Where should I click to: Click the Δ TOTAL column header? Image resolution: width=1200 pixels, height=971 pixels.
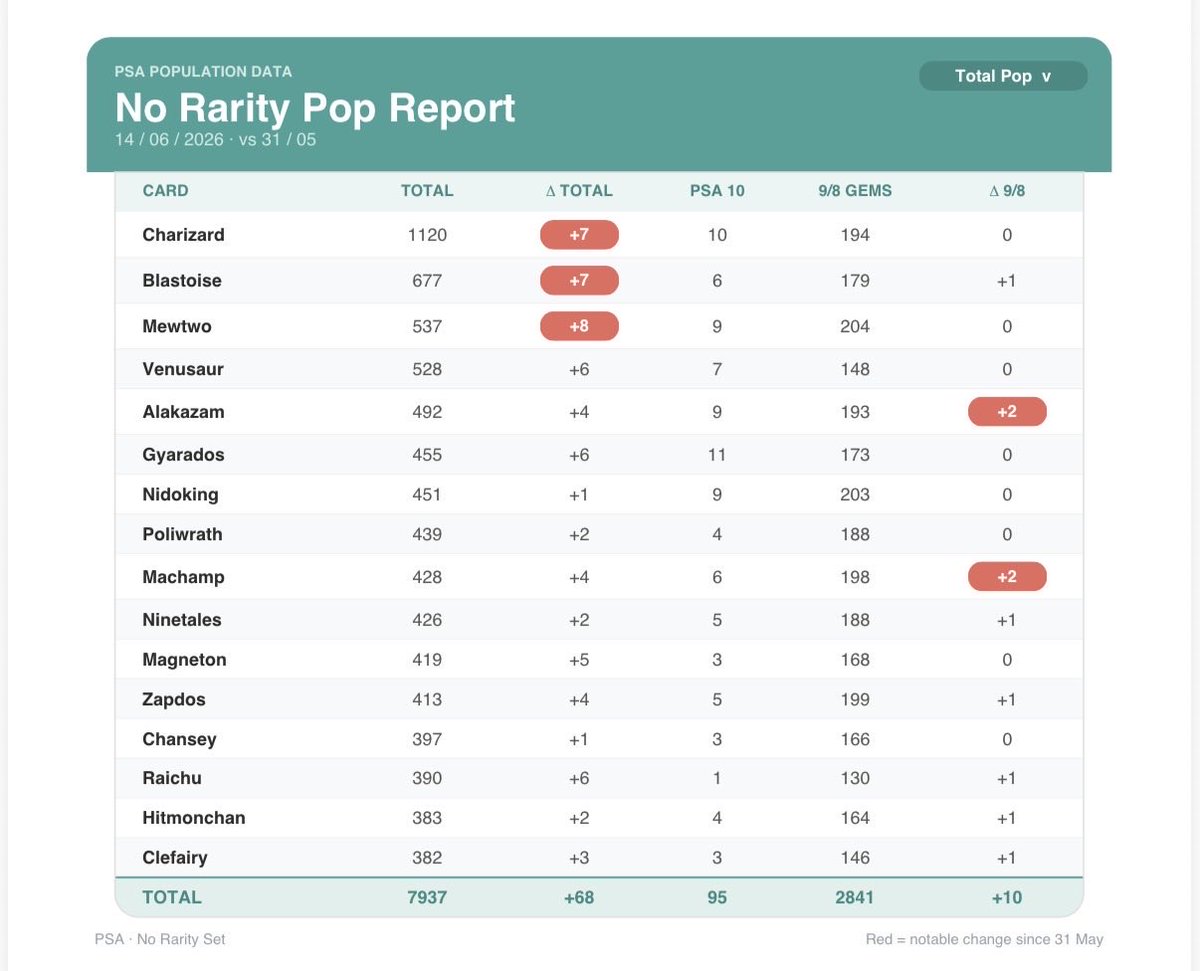pos(579,190)
